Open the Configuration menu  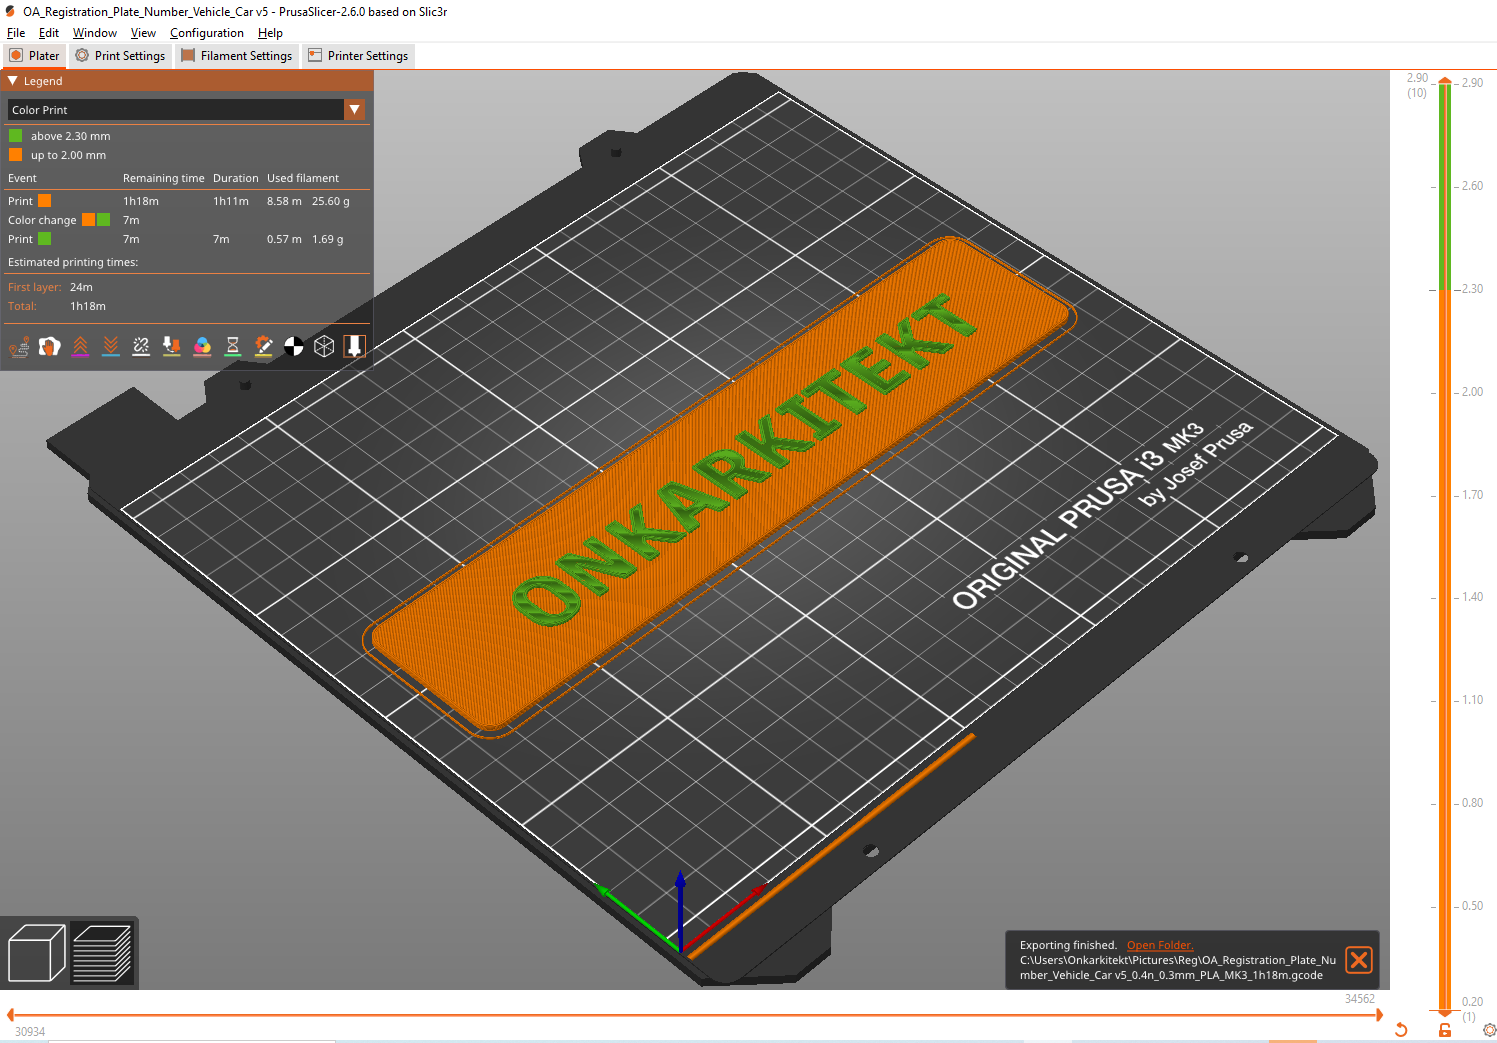click(206, 32)
